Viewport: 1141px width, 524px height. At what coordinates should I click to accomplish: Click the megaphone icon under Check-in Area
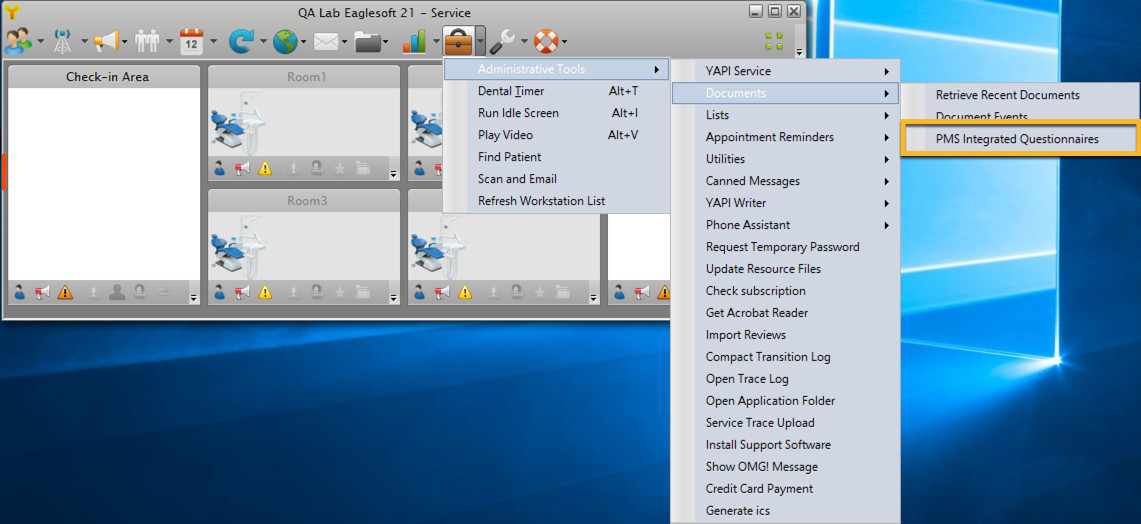[x=42, y=292]
